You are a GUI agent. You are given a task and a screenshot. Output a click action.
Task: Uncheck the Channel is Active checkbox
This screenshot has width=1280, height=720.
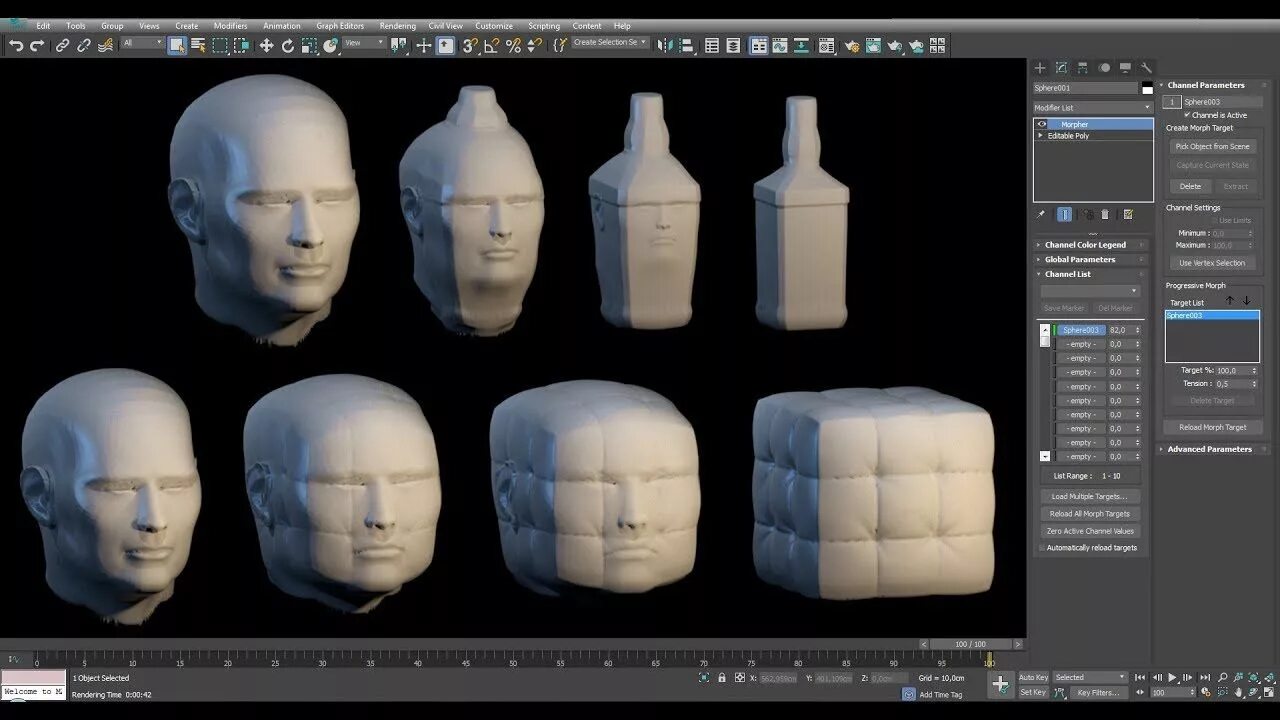(1187, 115)
